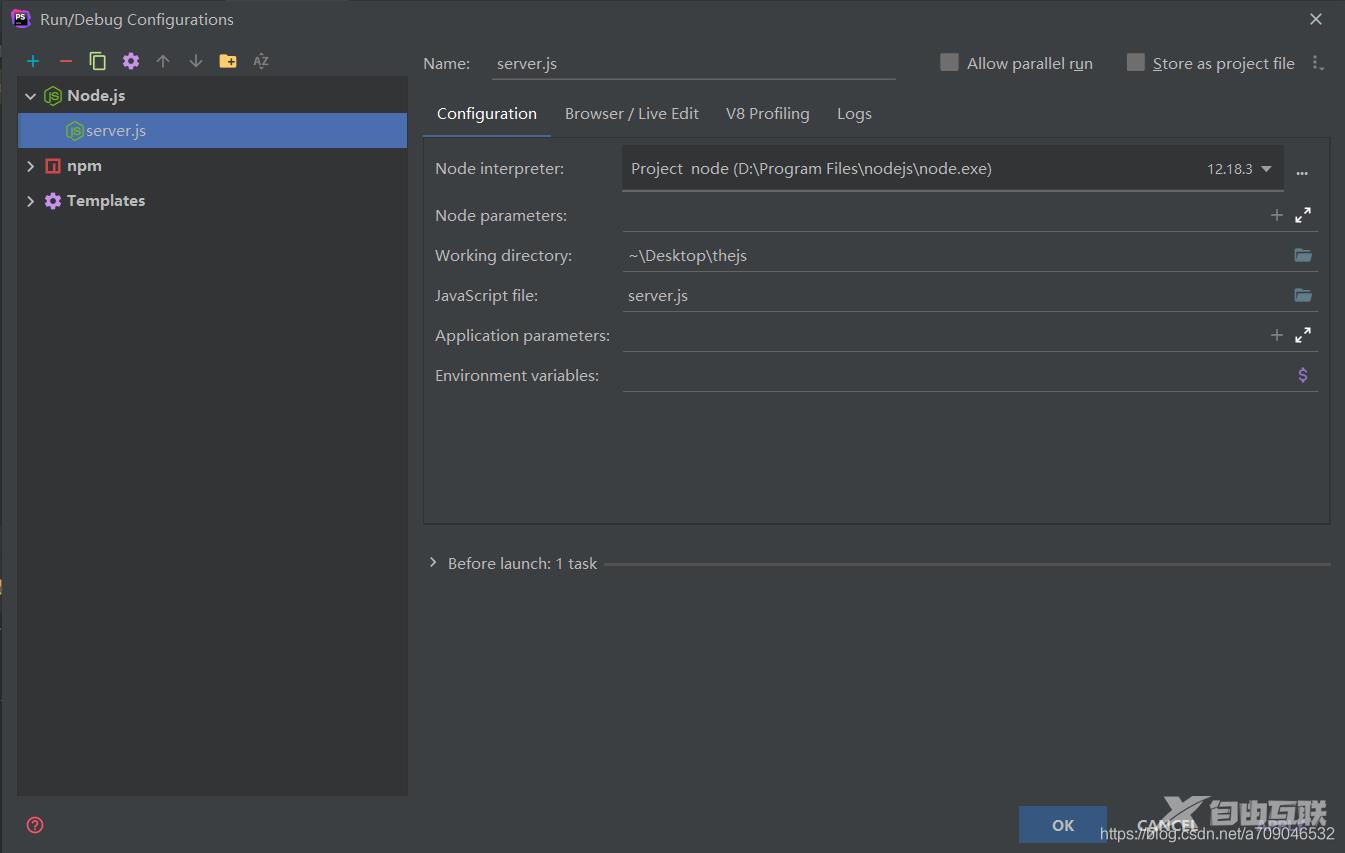Confirm with the OK button
This screenshot has height=853, width=1345.
coord(1063,825)
